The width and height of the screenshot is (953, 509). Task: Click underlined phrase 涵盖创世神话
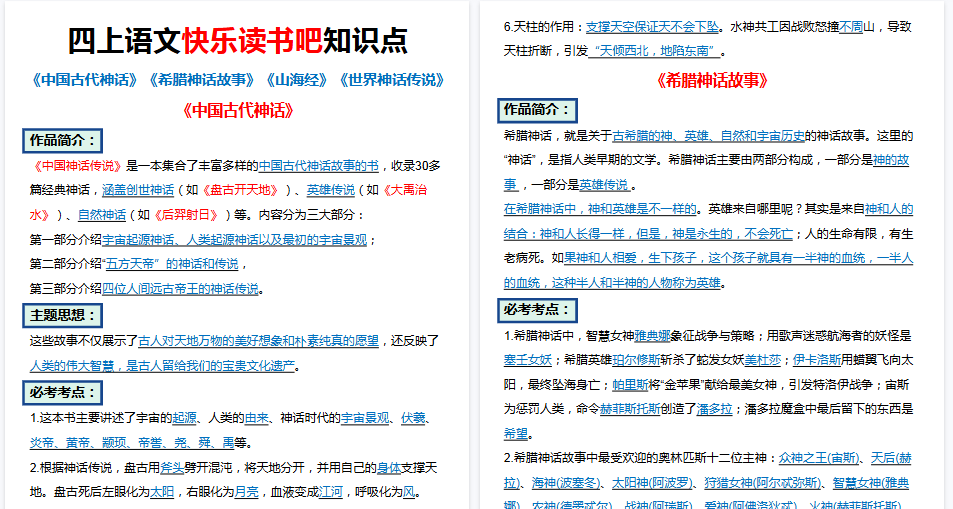point(138,190)
